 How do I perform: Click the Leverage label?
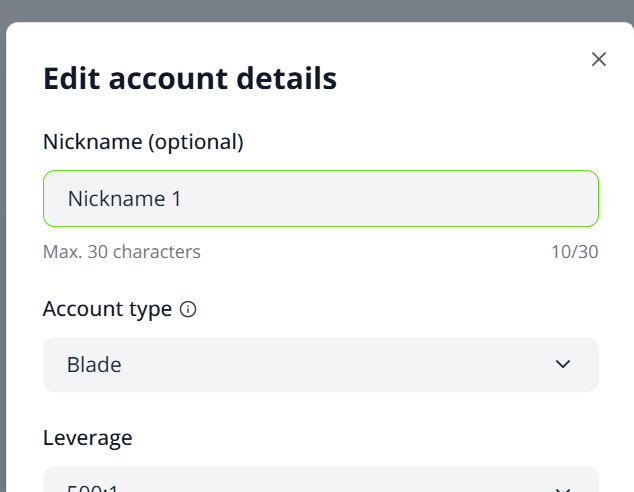click(87, 438)
